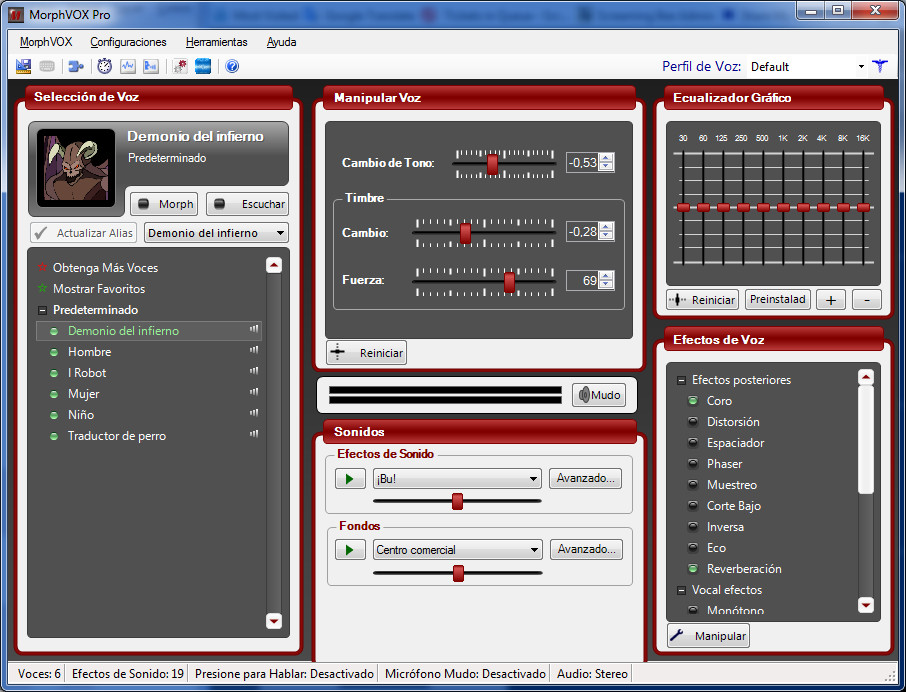Enable the Distorsión voice effect
Screen dimensions: 906x692
tap(733, 422)
